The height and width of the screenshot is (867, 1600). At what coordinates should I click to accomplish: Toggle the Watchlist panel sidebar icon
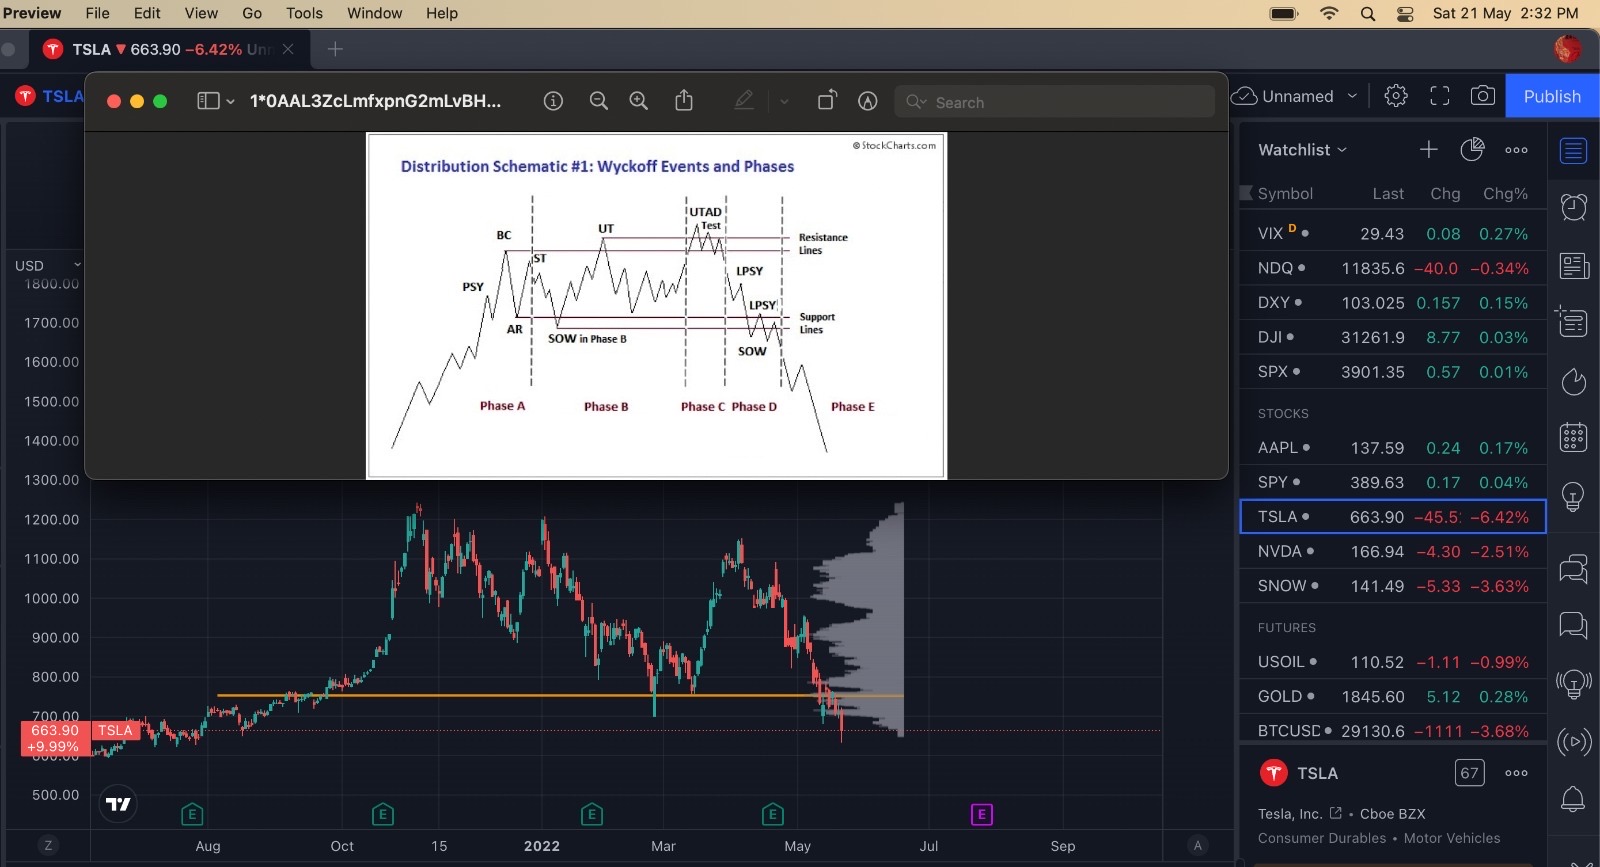[x=1573, y=150]
